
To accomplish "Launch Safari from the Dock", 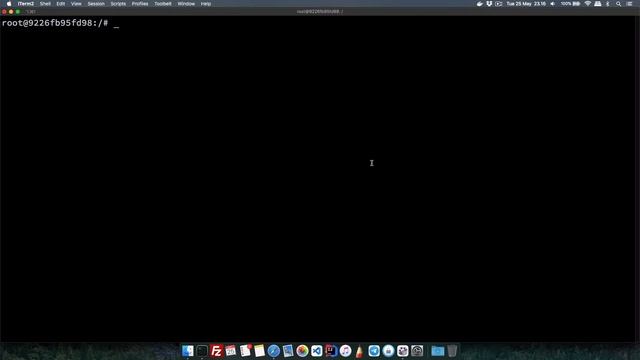I will click(274, 351).
